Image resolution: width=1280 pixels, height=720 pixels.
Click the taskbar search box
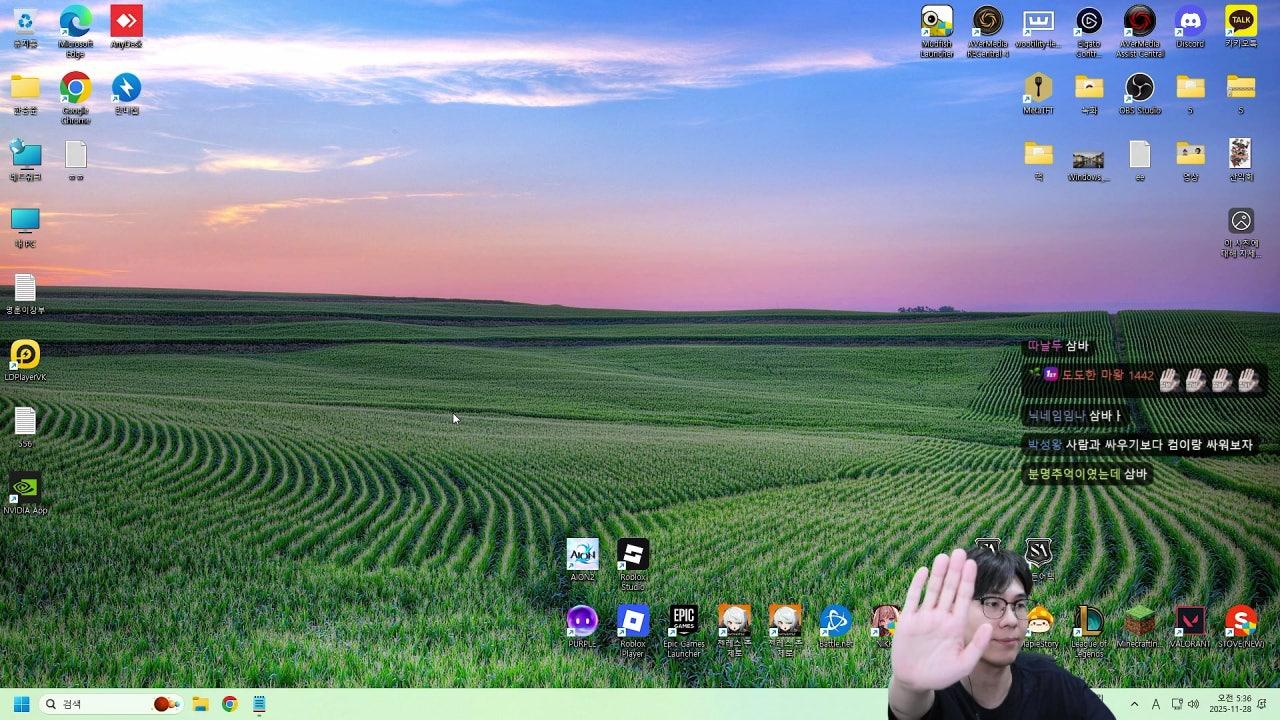[112, 704]
